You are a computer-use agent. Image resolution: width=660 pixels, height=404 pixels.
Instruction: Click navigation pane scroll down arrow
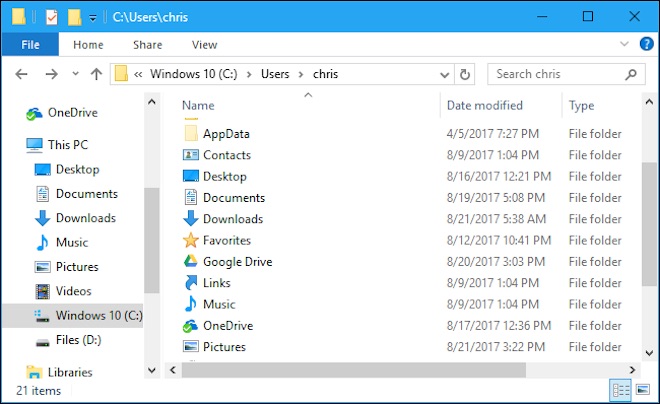152,370
